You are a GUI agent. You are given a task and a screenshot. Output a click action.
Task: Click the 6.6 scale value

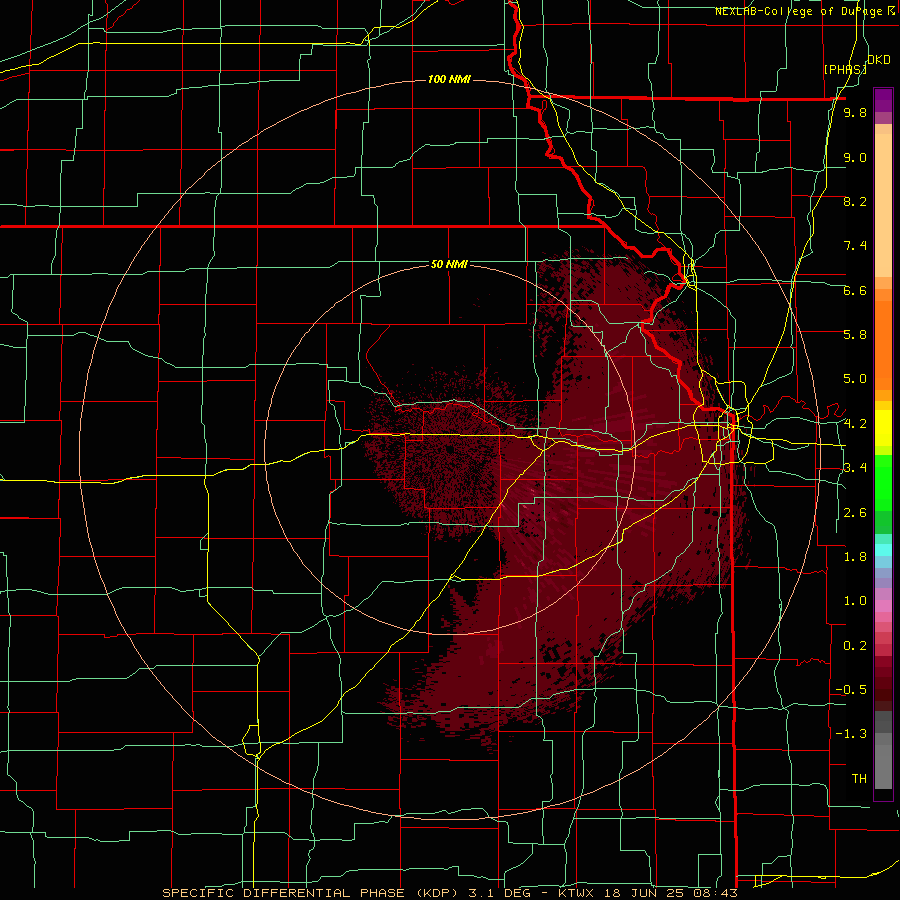coord(855,290)
